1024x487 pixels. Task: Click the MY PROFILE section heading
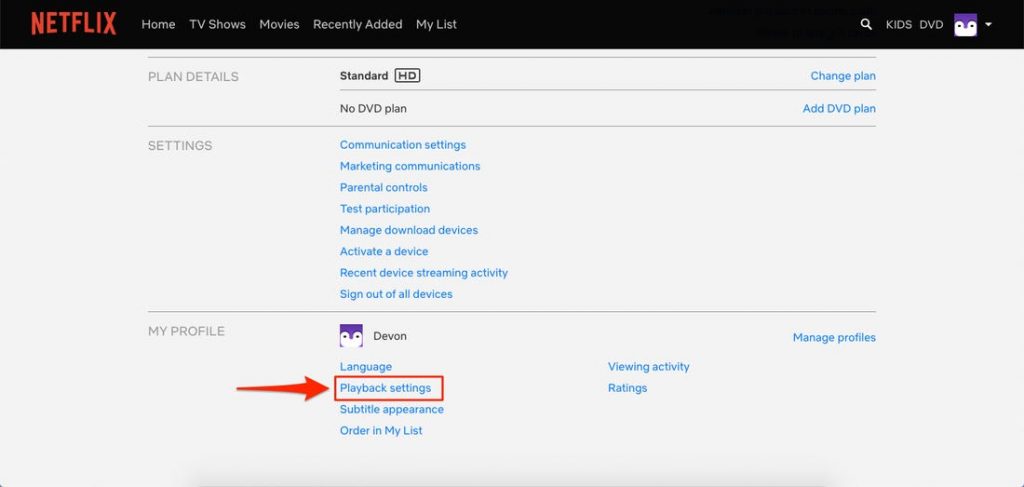[186, 331]
